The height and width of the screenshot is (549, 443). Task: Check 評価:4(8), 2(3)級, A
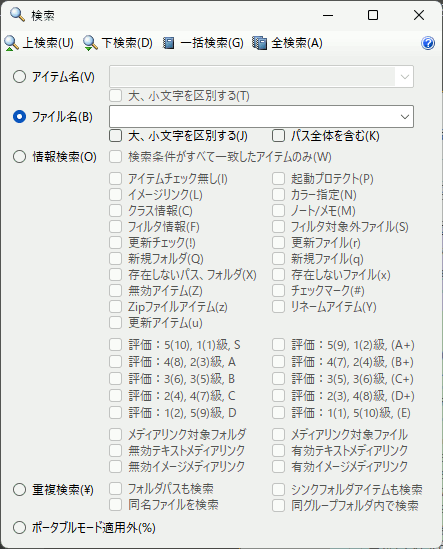116,362
